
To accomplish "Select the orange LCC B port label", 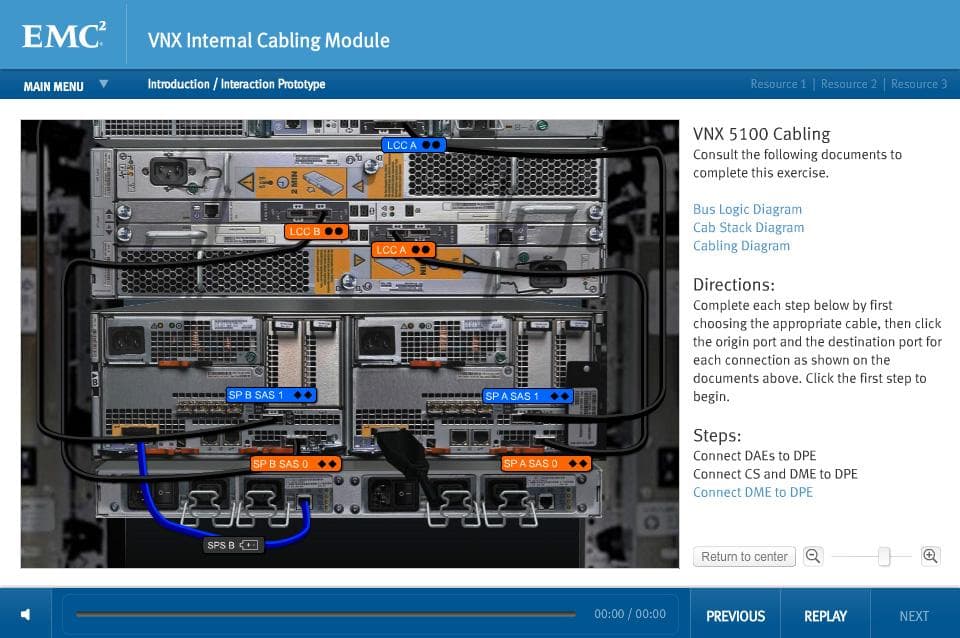I will (316, 231).
